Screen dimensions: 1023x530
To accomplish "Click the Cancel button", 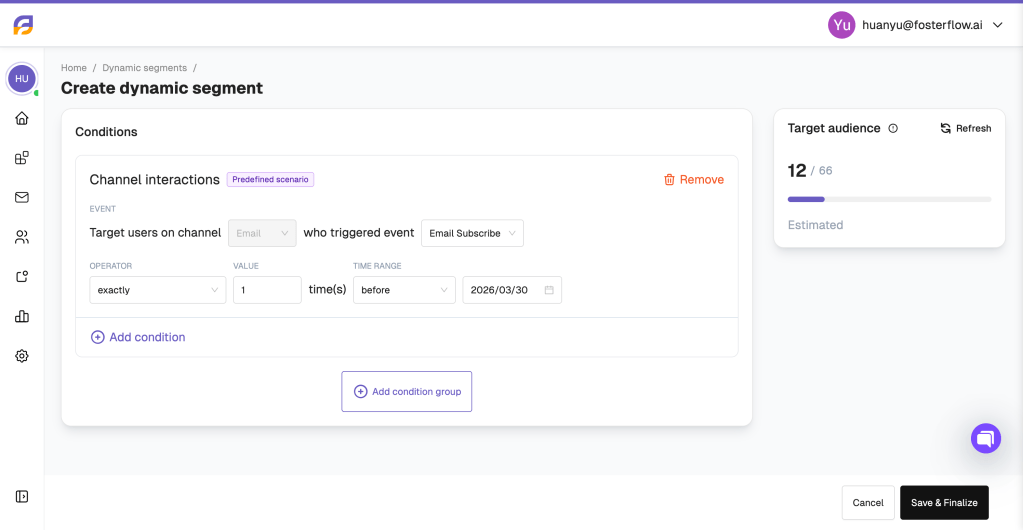I will (x=868, y=503).
